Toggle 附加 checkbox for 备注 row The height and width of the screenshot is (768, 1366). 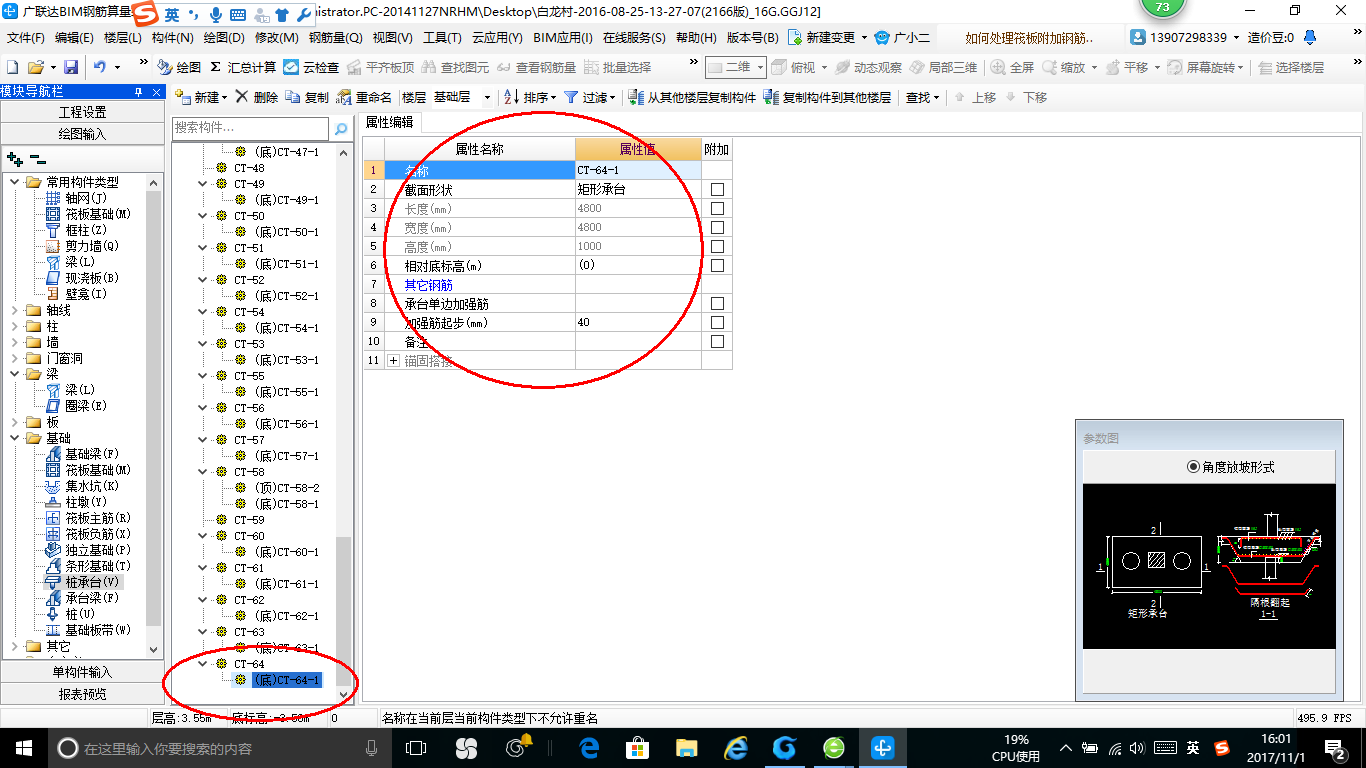pyautogui.click(x=717, y=341)
